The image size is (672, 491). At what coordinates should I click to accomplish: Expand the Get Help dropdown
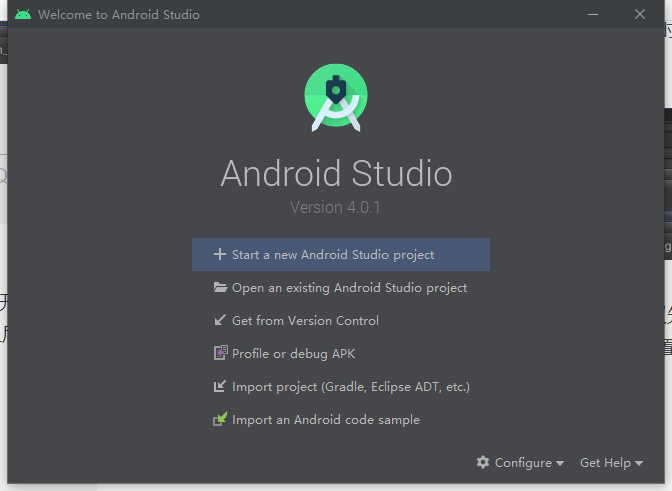click(612, 463)
